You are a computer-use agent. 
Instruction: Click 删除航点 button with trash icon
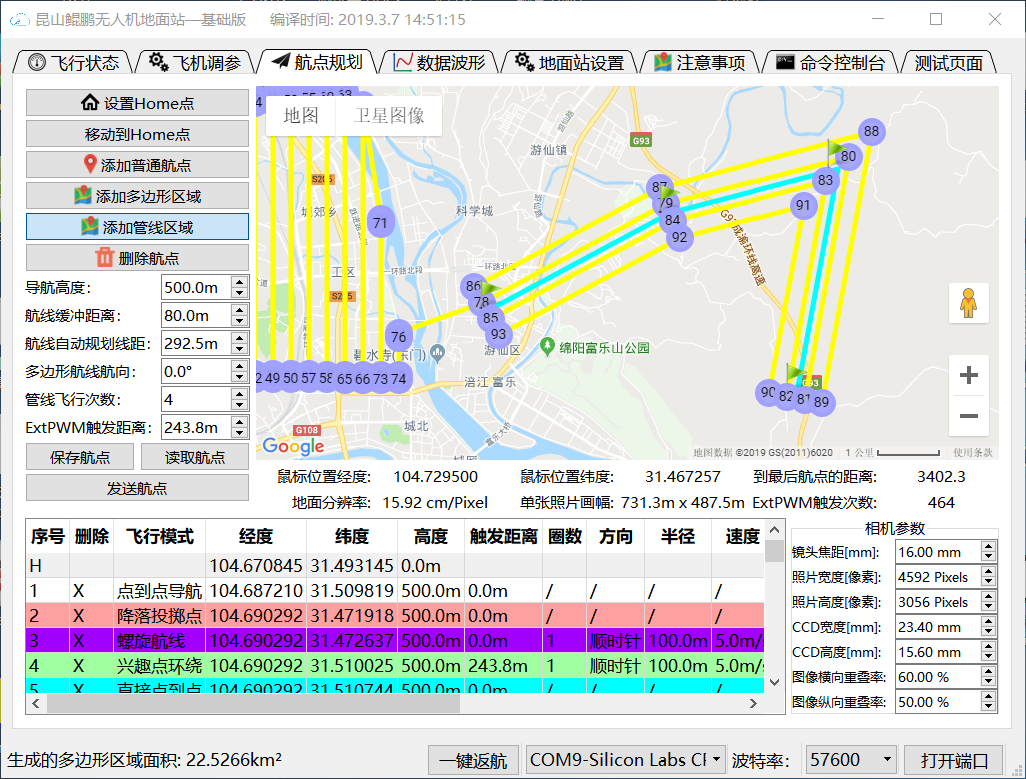pyautogui.click(x=137, y=258)
